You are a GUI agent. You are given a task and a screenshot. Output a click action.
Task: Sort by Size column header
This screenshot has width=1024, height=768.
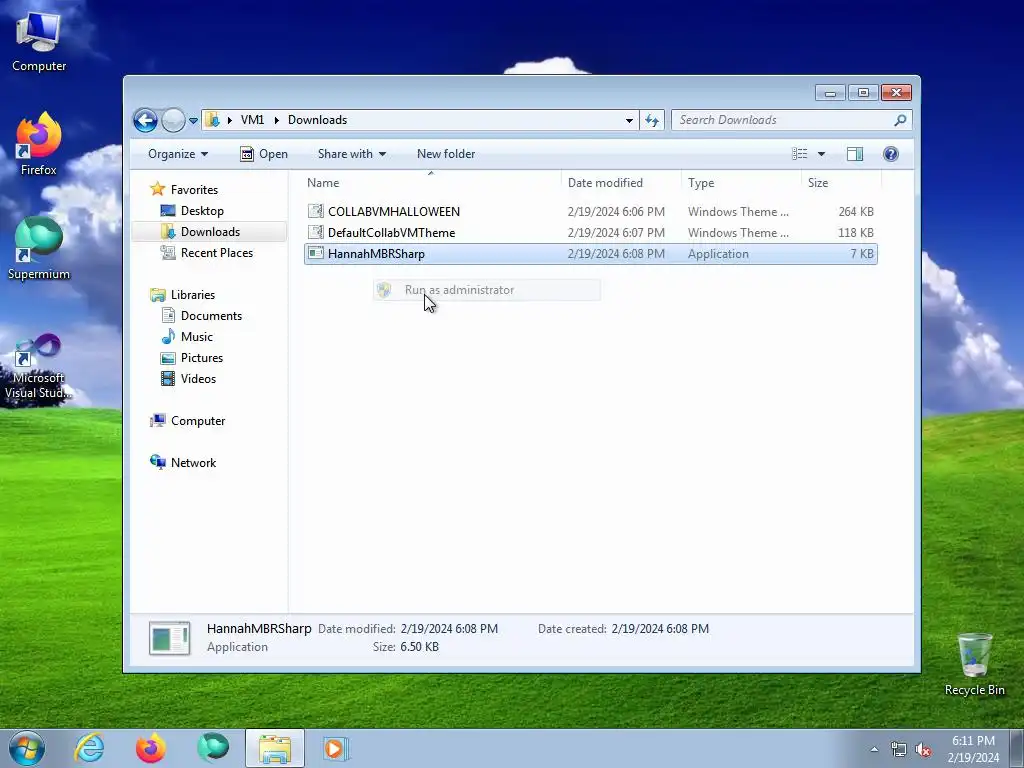tap(841, 183)
